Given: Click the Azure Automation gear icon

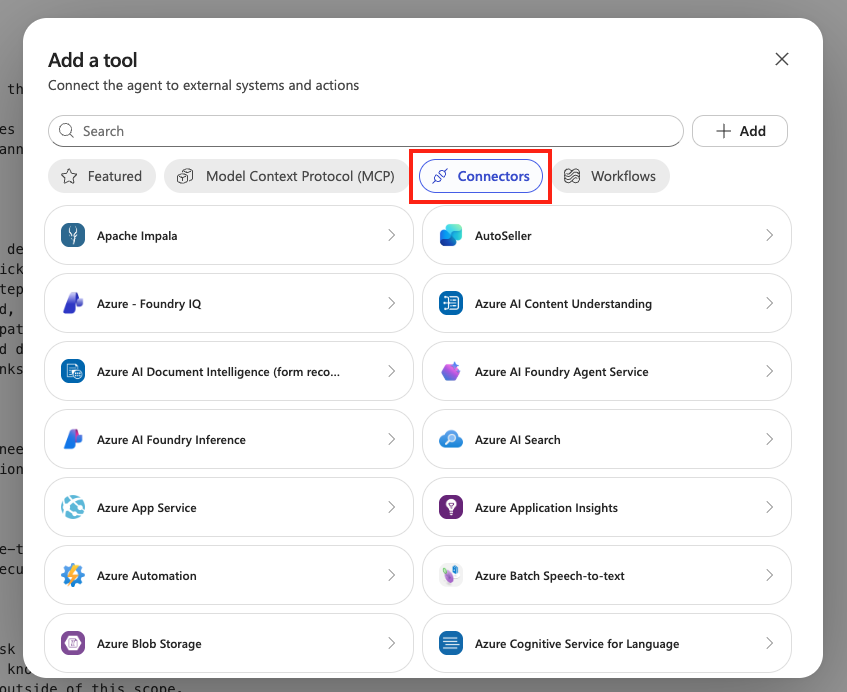Looking at the screenshot, I should pos(73,576).
